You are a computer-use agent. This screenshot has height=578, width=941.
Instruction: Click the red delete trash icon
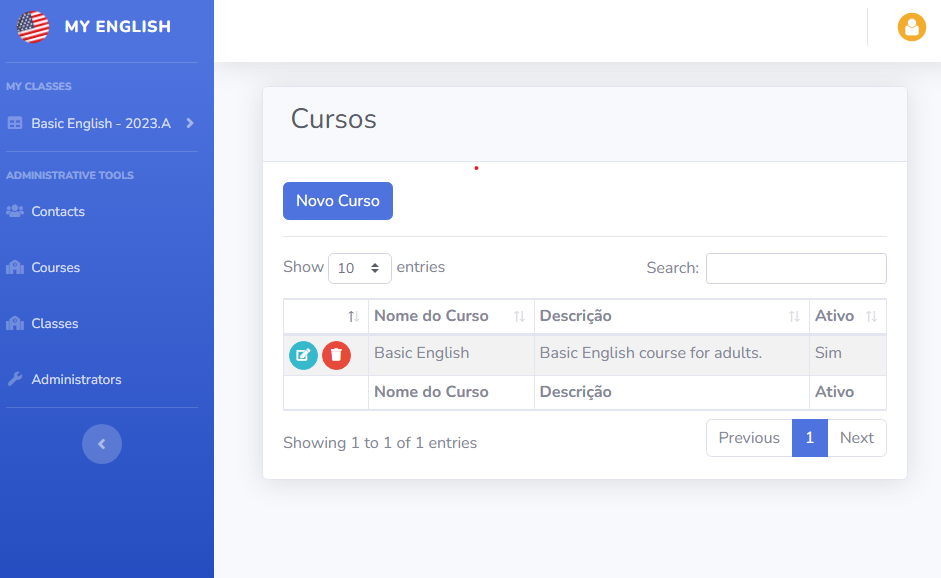point(336,355)
